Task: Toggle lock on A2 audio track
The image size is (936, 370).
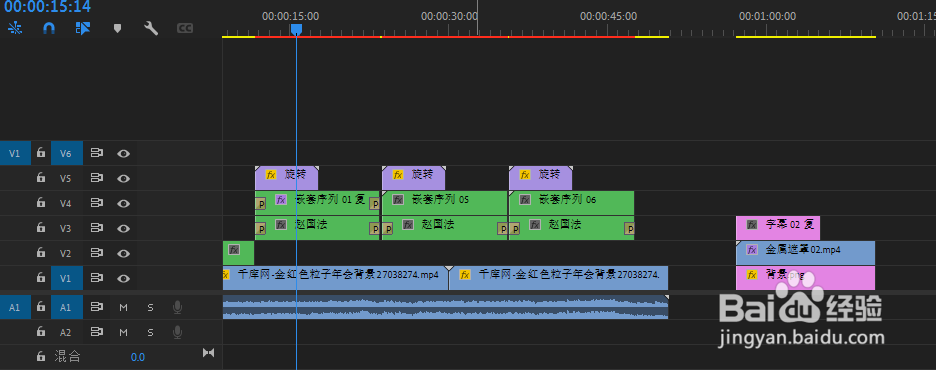Action: click(x=41, y=332)
